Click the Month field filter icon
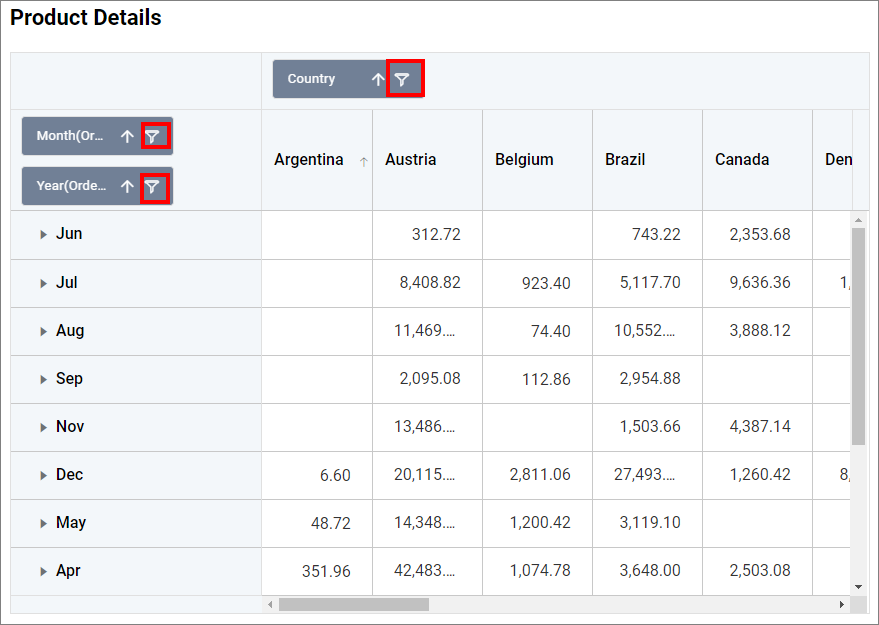Image resolution: width=879 pixels, height=625 pixels. 152,136
